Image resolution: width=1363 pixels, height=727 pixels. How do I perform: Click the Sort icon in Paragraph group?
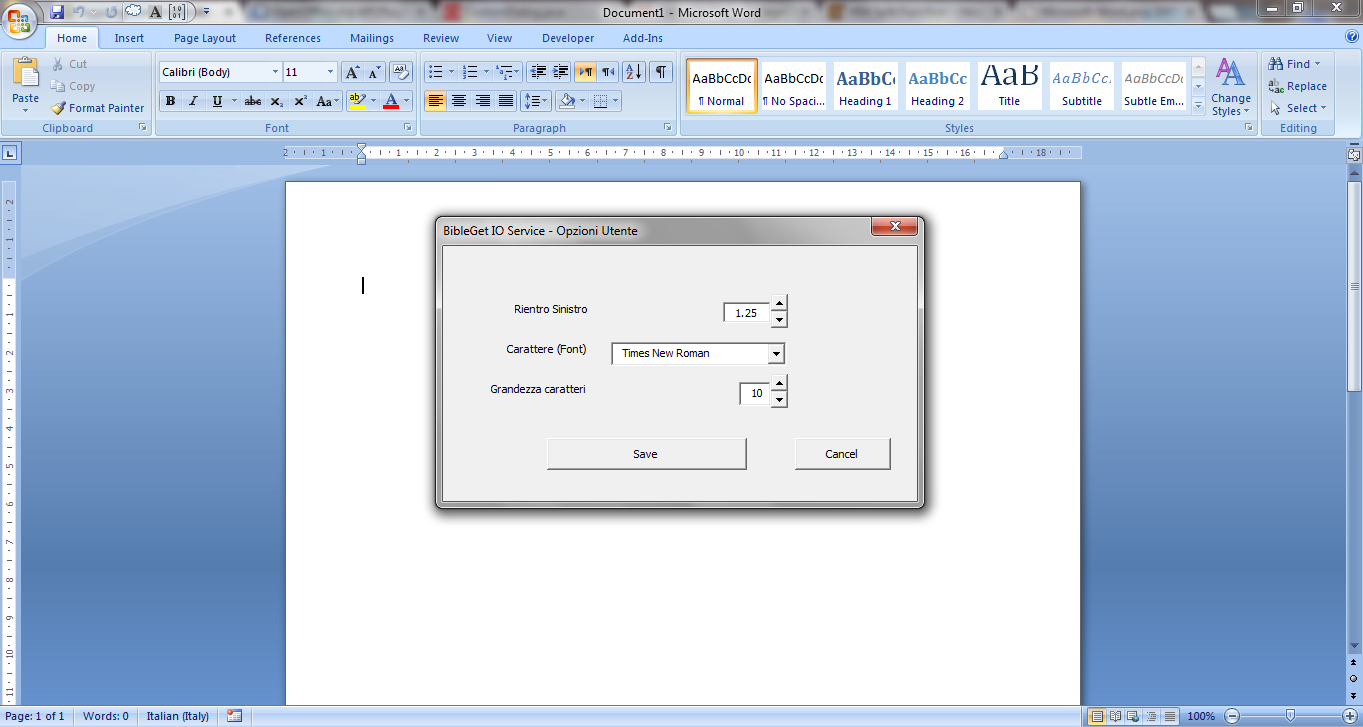pos(634,72)
